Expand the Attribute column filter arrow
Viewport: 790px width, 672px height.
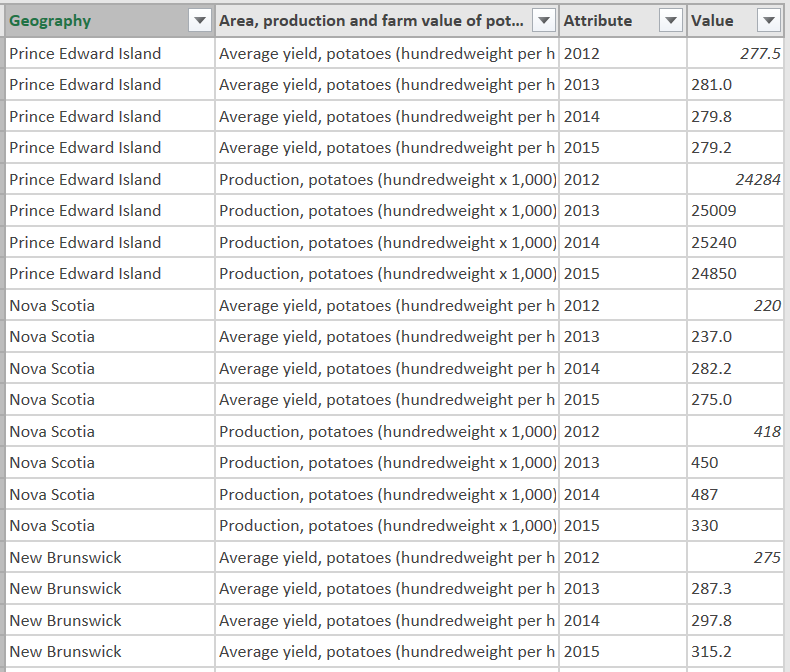tap(672, 21)
